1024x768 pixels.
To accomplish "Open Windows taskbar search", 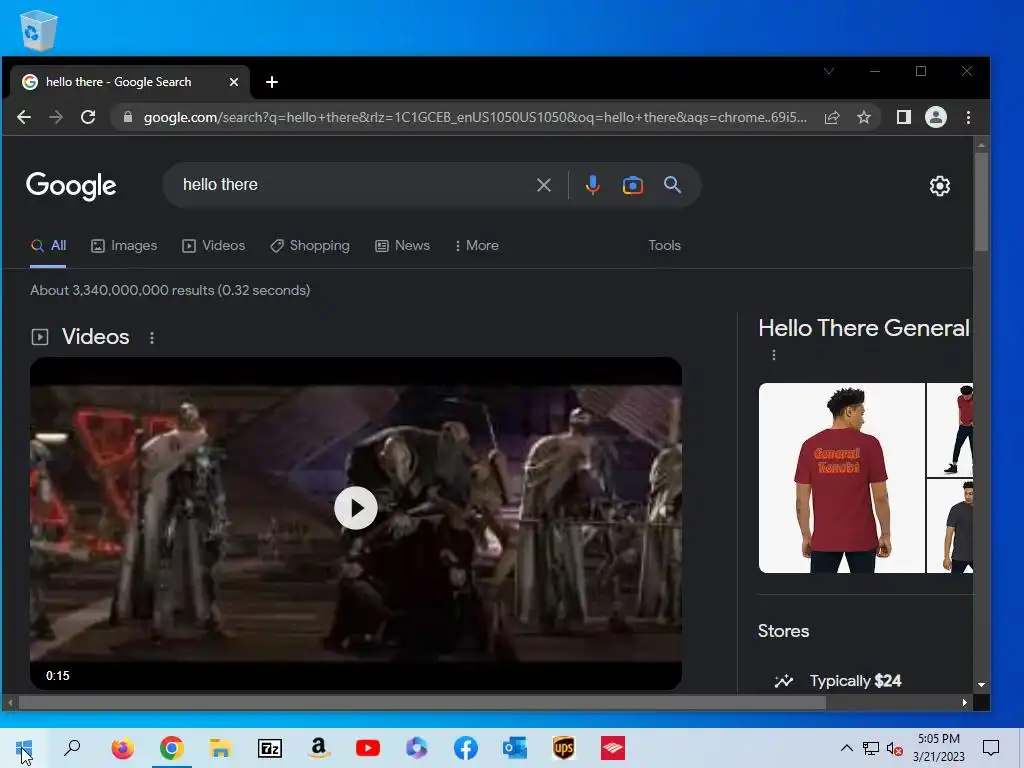I will [72, 748].
